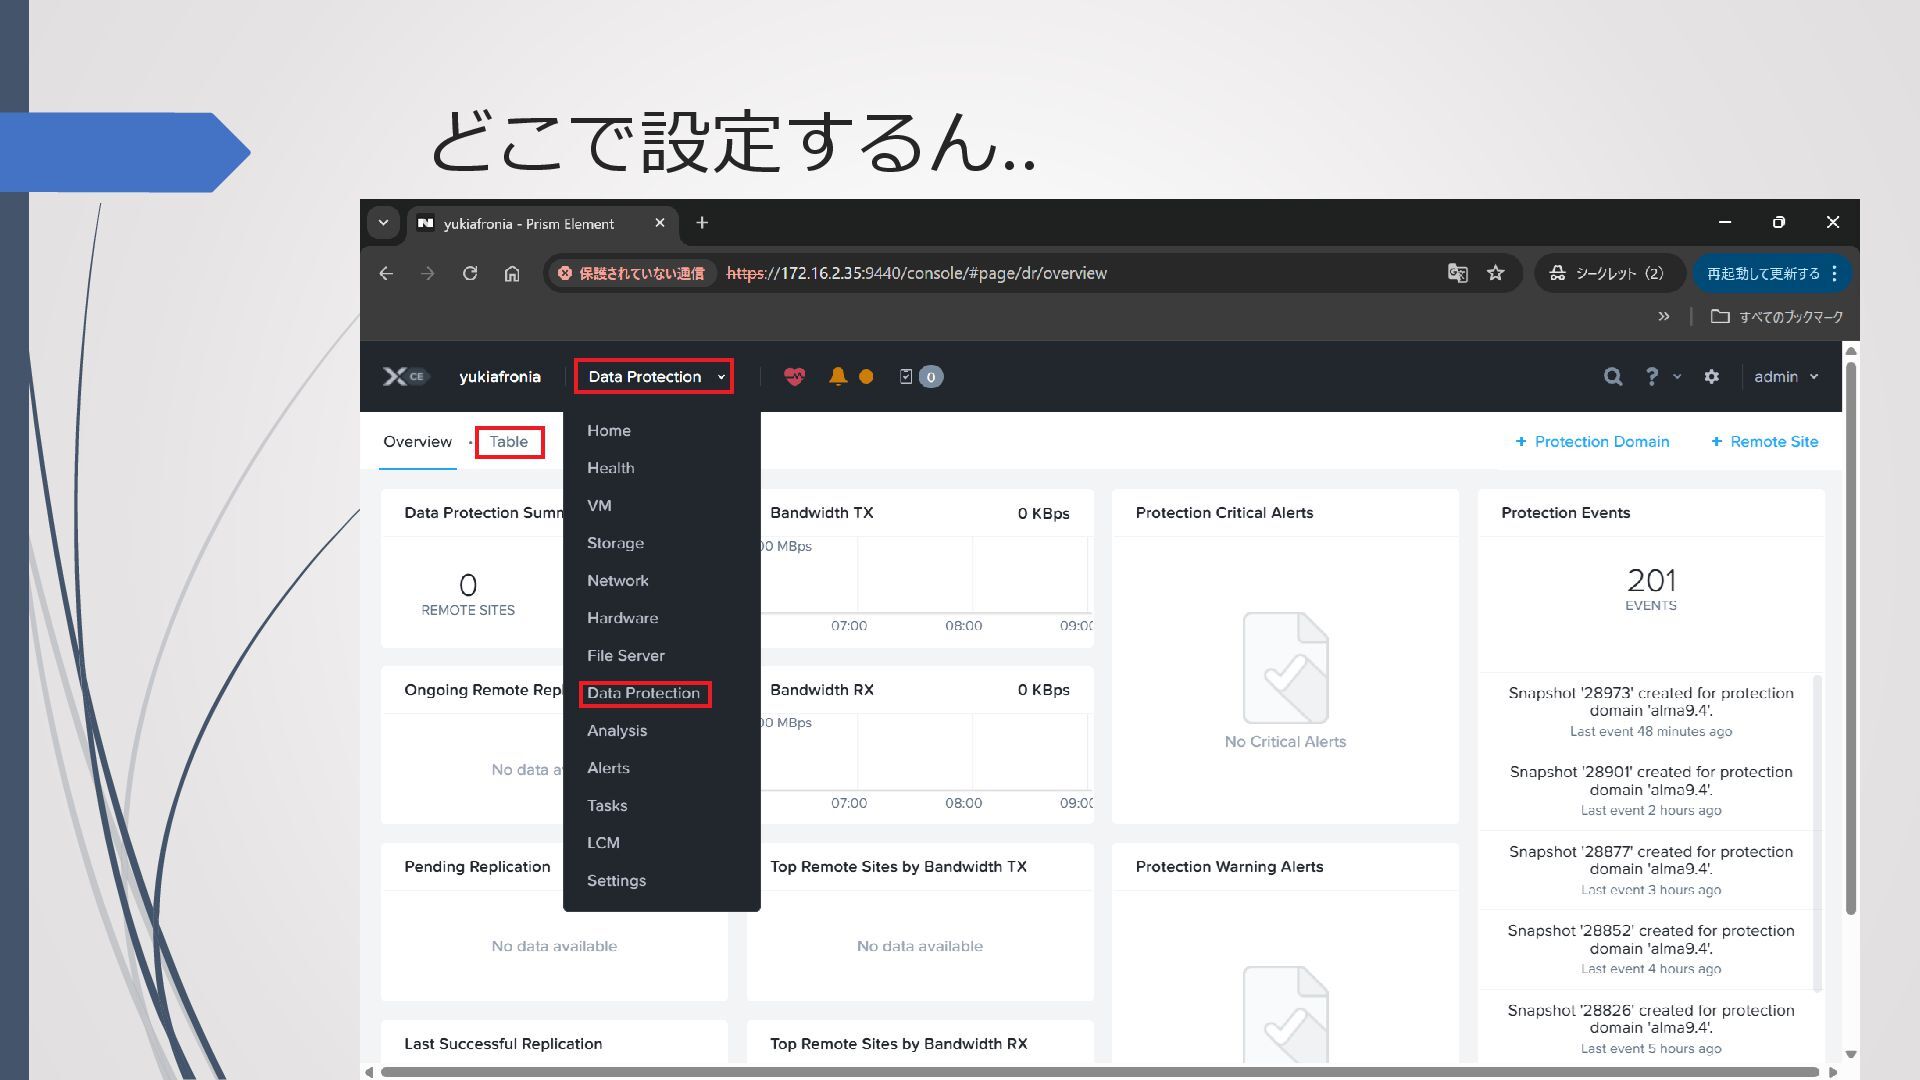Close the Prism Element tab
The image size is (1920, 1080).
point(660,223)
